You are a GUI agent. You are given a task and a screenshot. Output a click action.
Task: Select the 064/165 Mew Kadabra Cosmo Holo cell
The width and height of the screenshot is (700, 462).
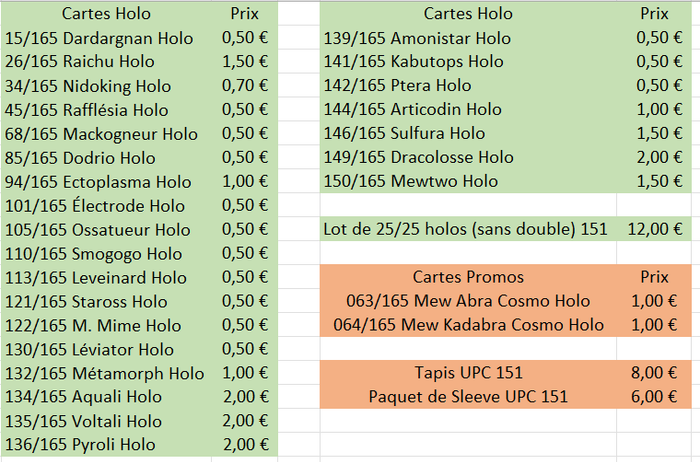(468, 325)
